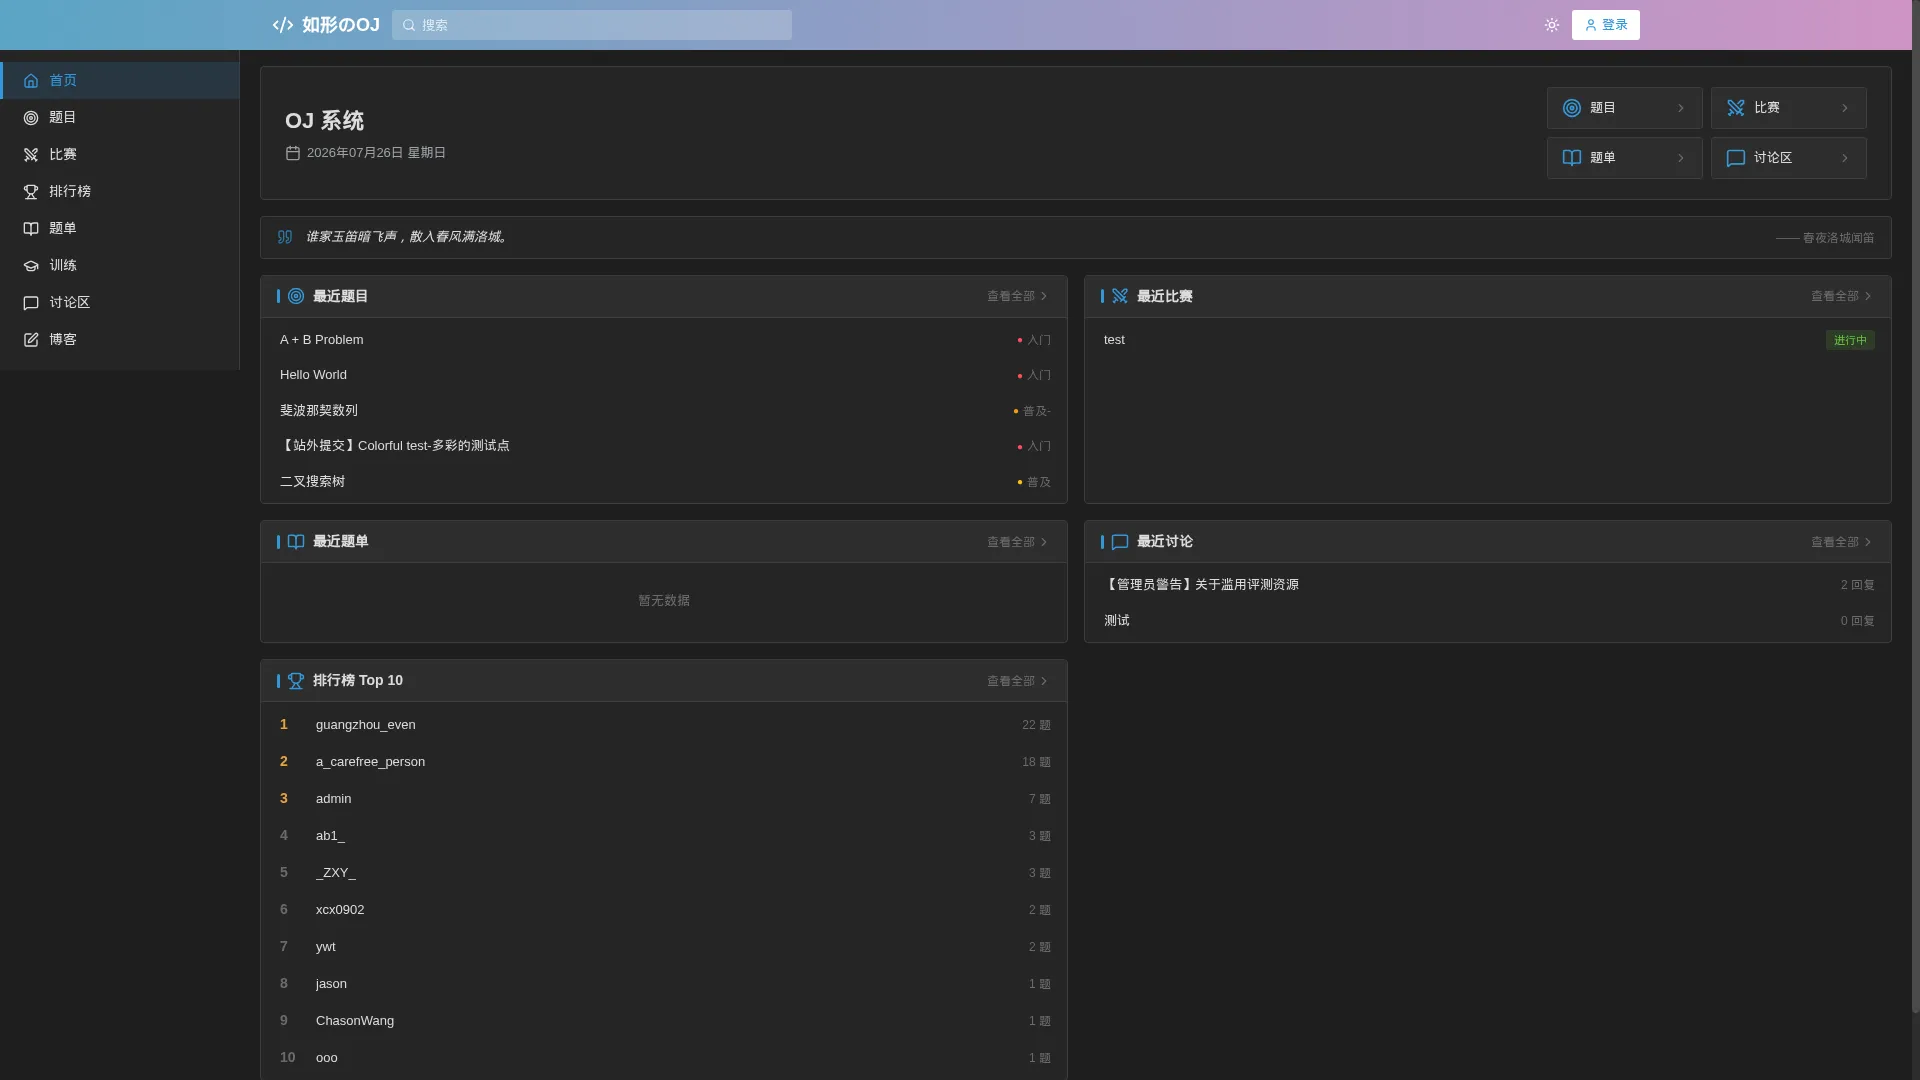Open 训练 graduation cap icon in sidebar
Screen dimensions: 1920x1080
coord(31,266)
